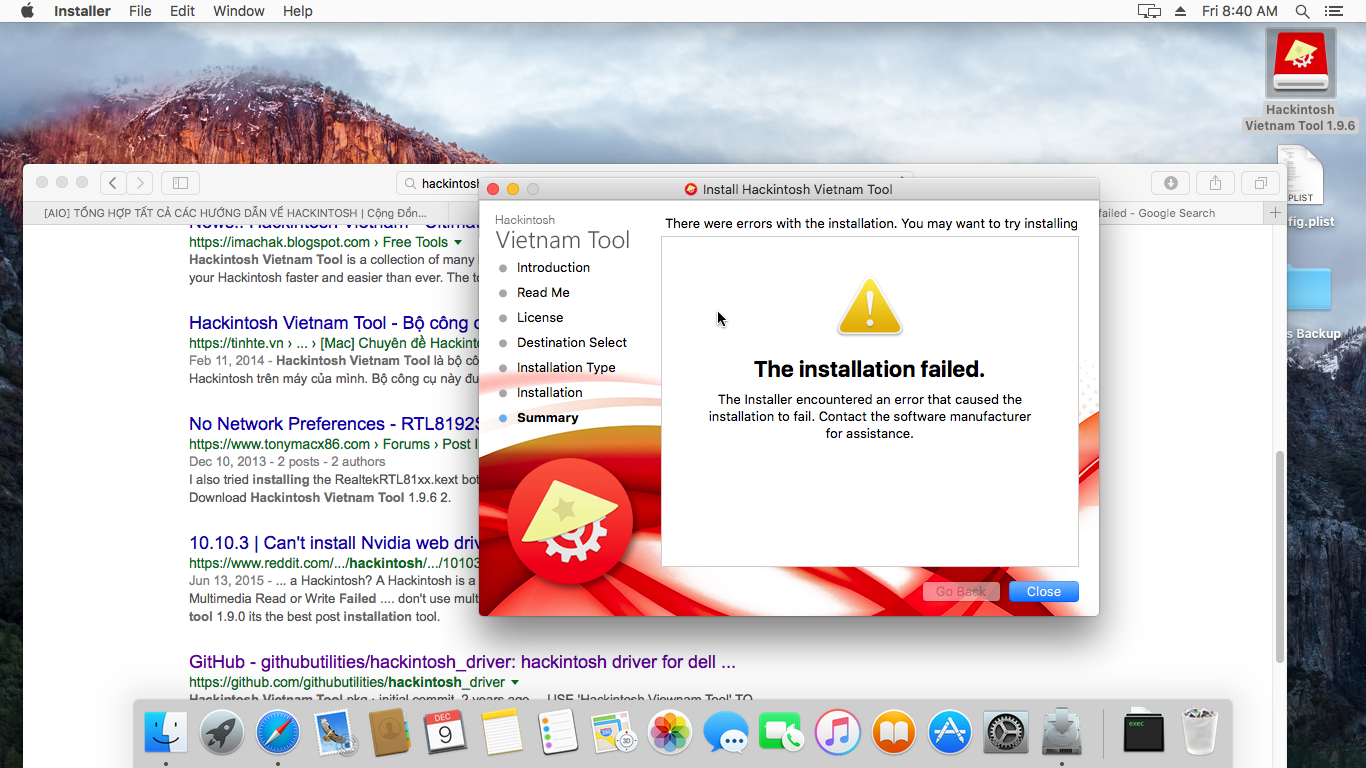The width and height of the screenshot is (1366, 768).
Task: Open Launchpad from the Dock
Action: pos(222,733)
